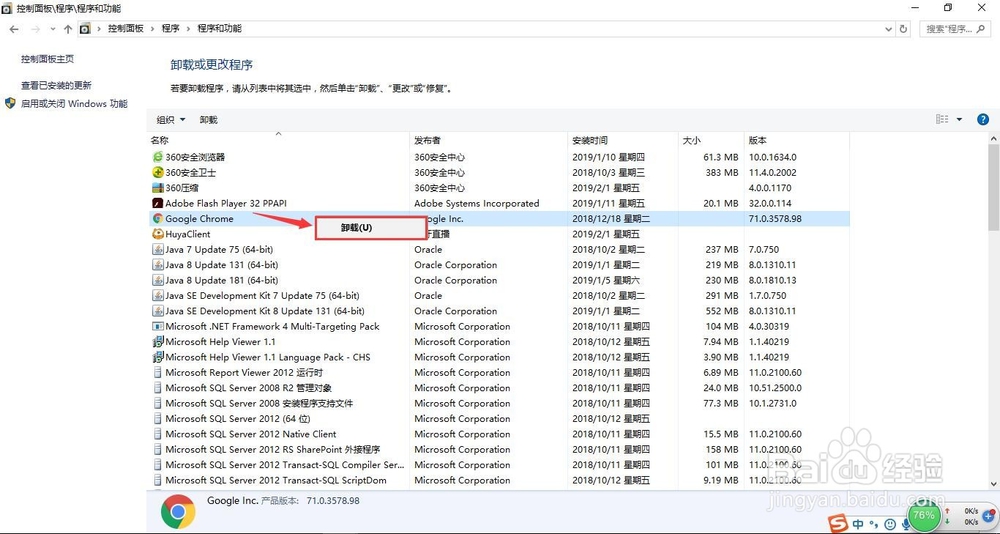Screen dimensions: 1000x534
Task: Click the Adobe Flash Player icon
Action: pos(158,203)
